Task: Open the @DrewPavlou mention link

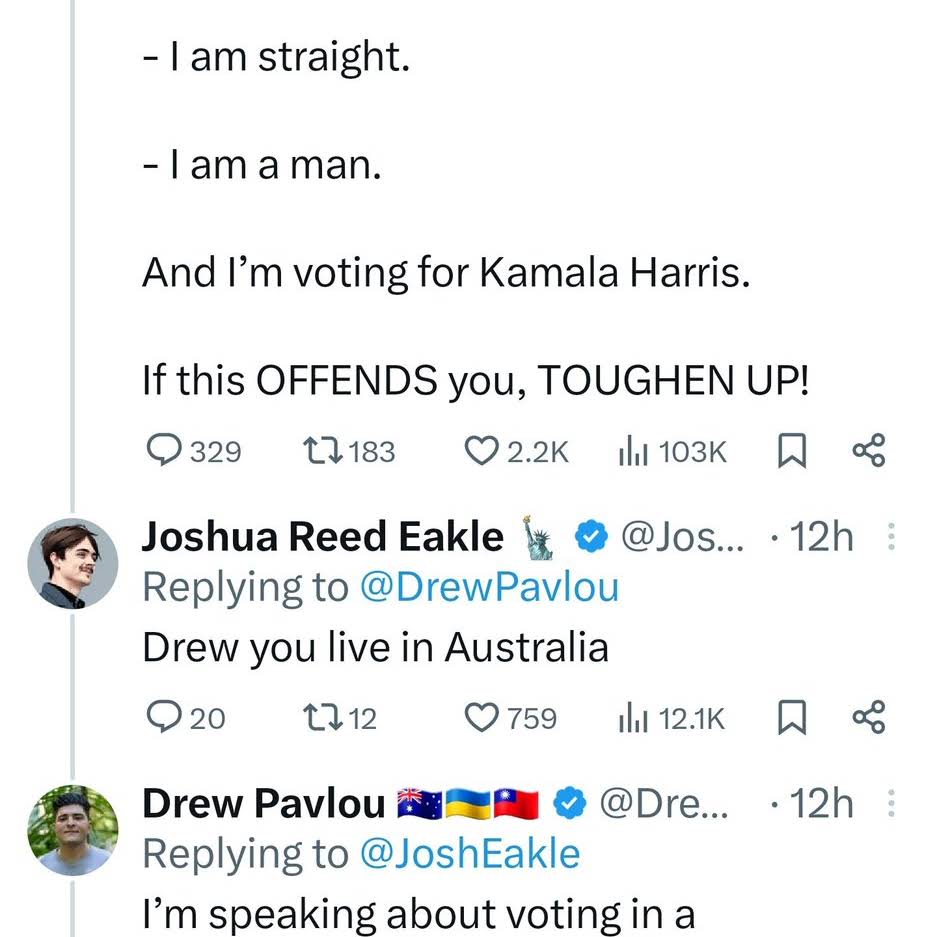Action: tap(487, 587)
